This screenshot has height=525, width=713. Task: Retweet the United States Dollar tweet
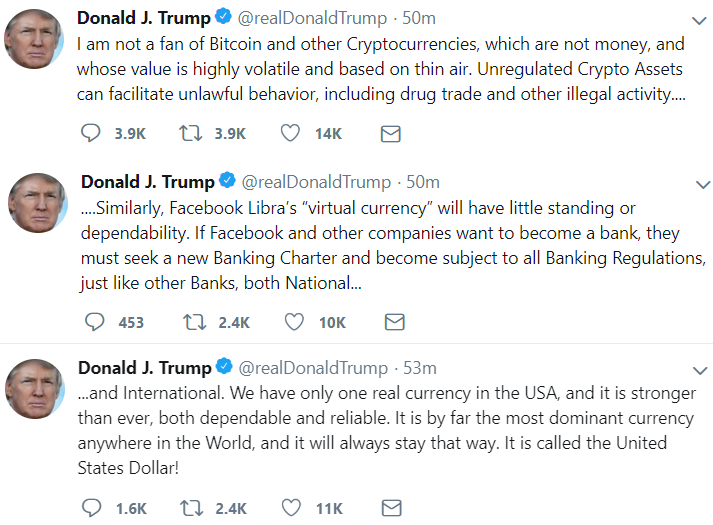[191, 508]
